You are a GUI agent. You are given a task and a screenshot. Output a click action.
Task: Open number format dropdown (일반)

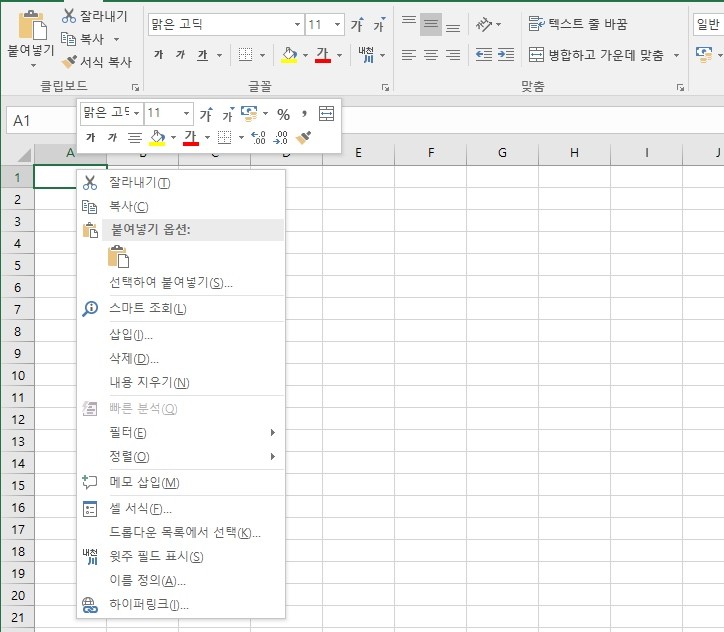[x=708, y=24]
